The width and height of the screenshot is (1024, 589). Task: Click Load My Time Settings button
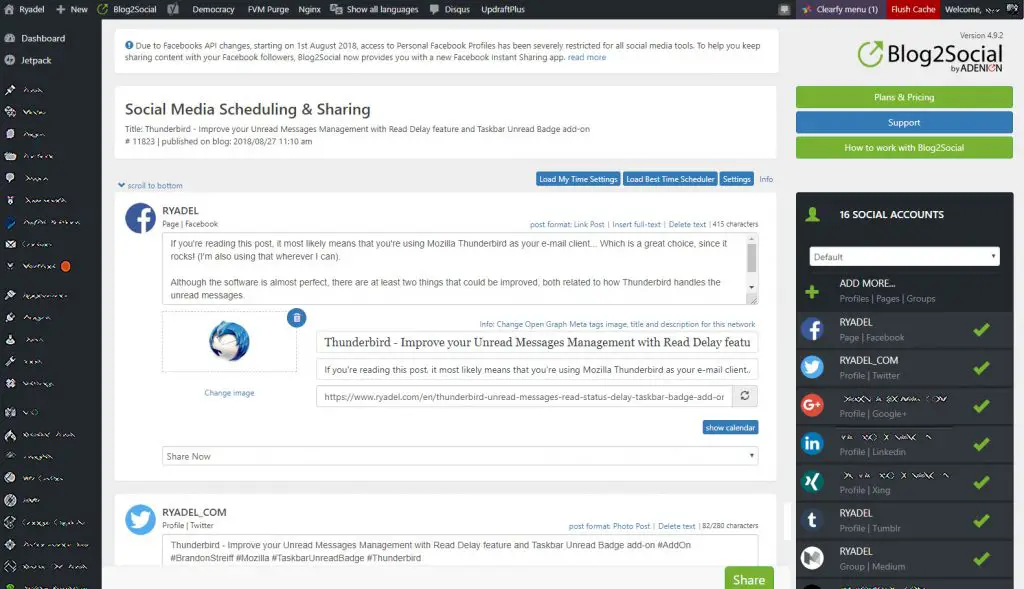tap(578, 179)
